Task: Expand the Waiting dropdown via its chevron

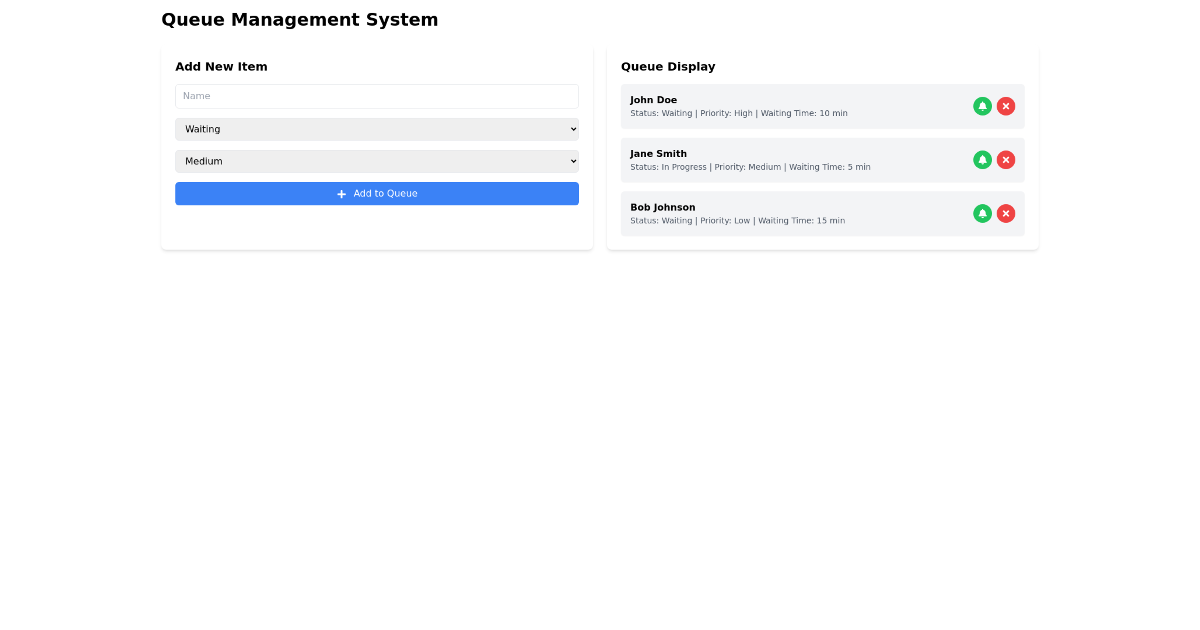Action: click(571, 128)
